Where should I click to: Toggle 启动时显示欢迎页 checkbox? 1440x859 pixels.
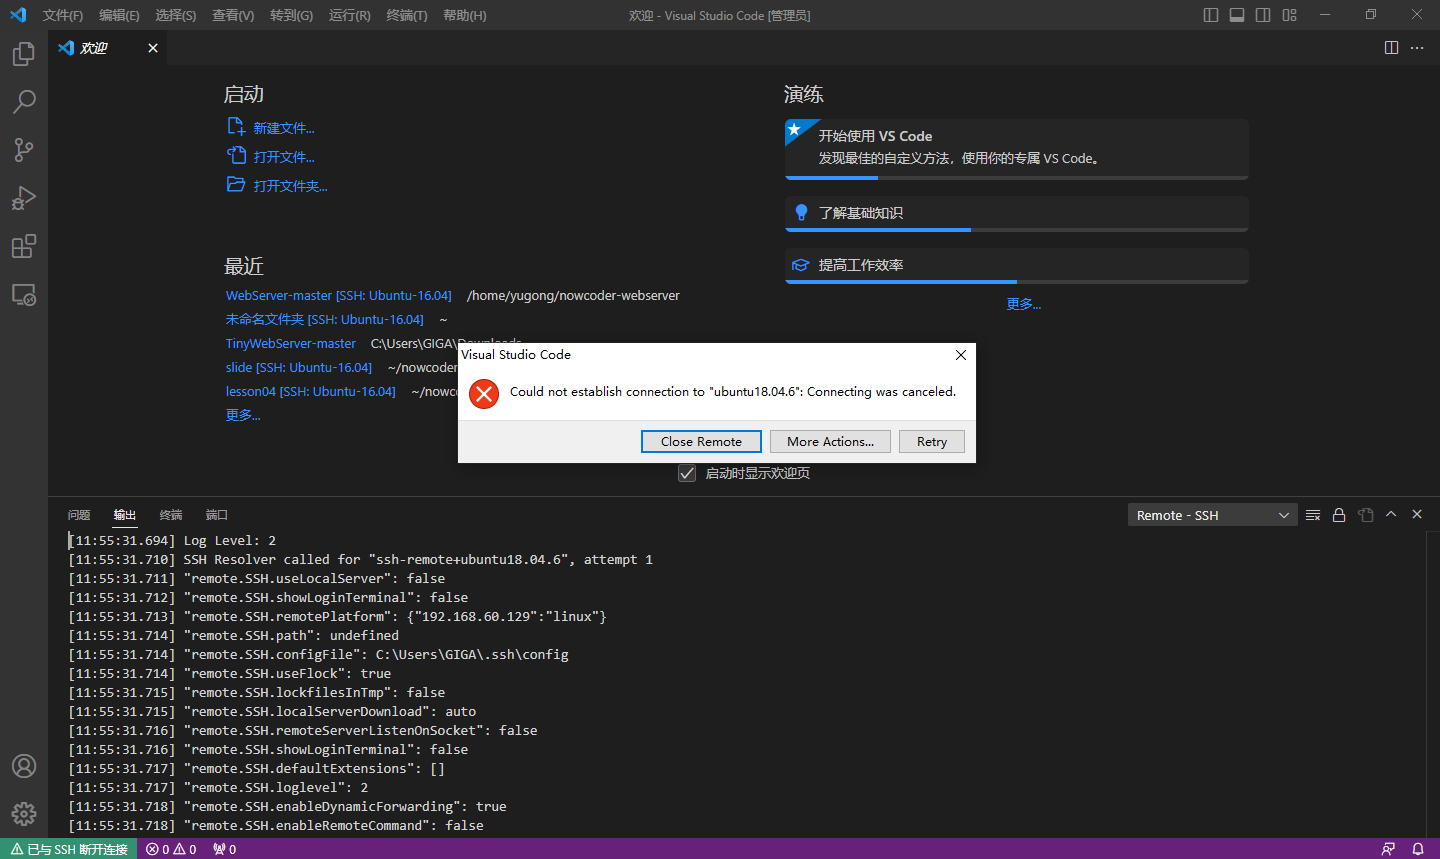click(x=687, y=473)
